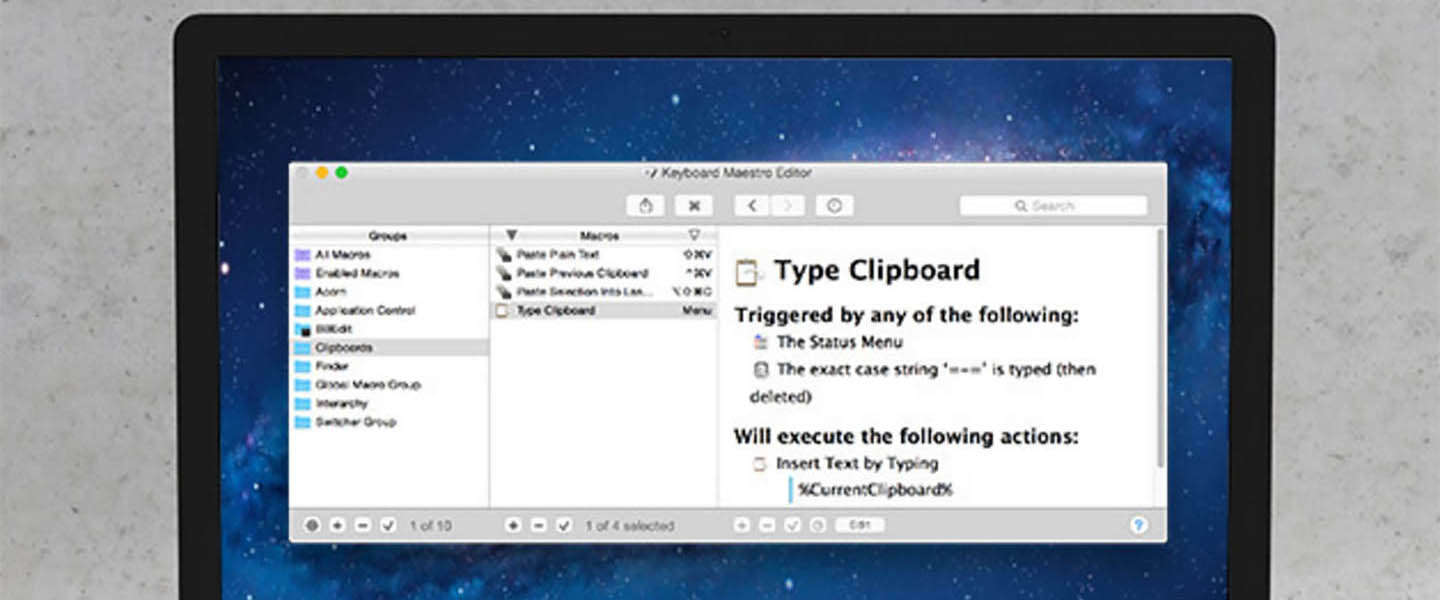Image resolution: width=1440 pixels, height=600 pixels.
Task: Click the Paste Plain Text macro icon
Action: click(x=504, y=255)
